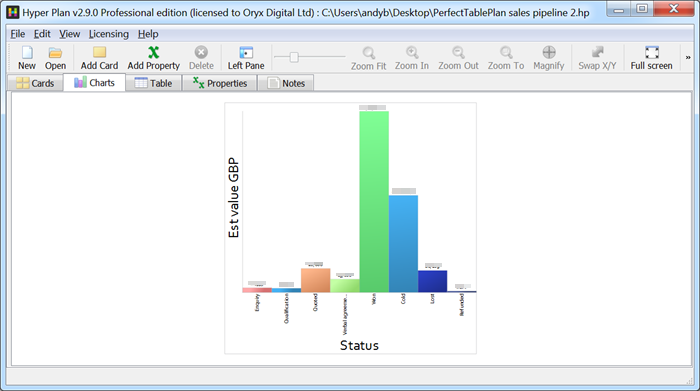Go to the Notes tab
Viewport: 700px width, 391px height.
(286, 83)
